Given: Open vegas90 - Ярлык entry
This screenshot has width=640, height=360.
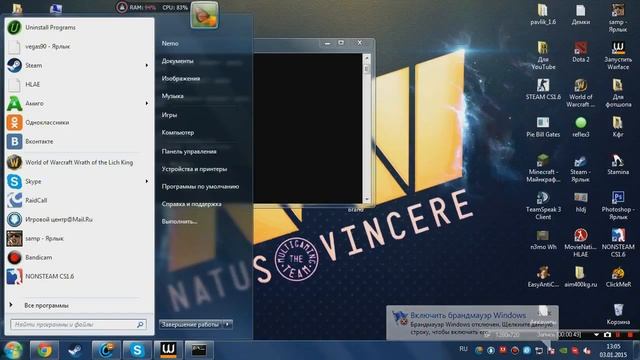Looking at the screenshot, I should (x=78, y=47).
